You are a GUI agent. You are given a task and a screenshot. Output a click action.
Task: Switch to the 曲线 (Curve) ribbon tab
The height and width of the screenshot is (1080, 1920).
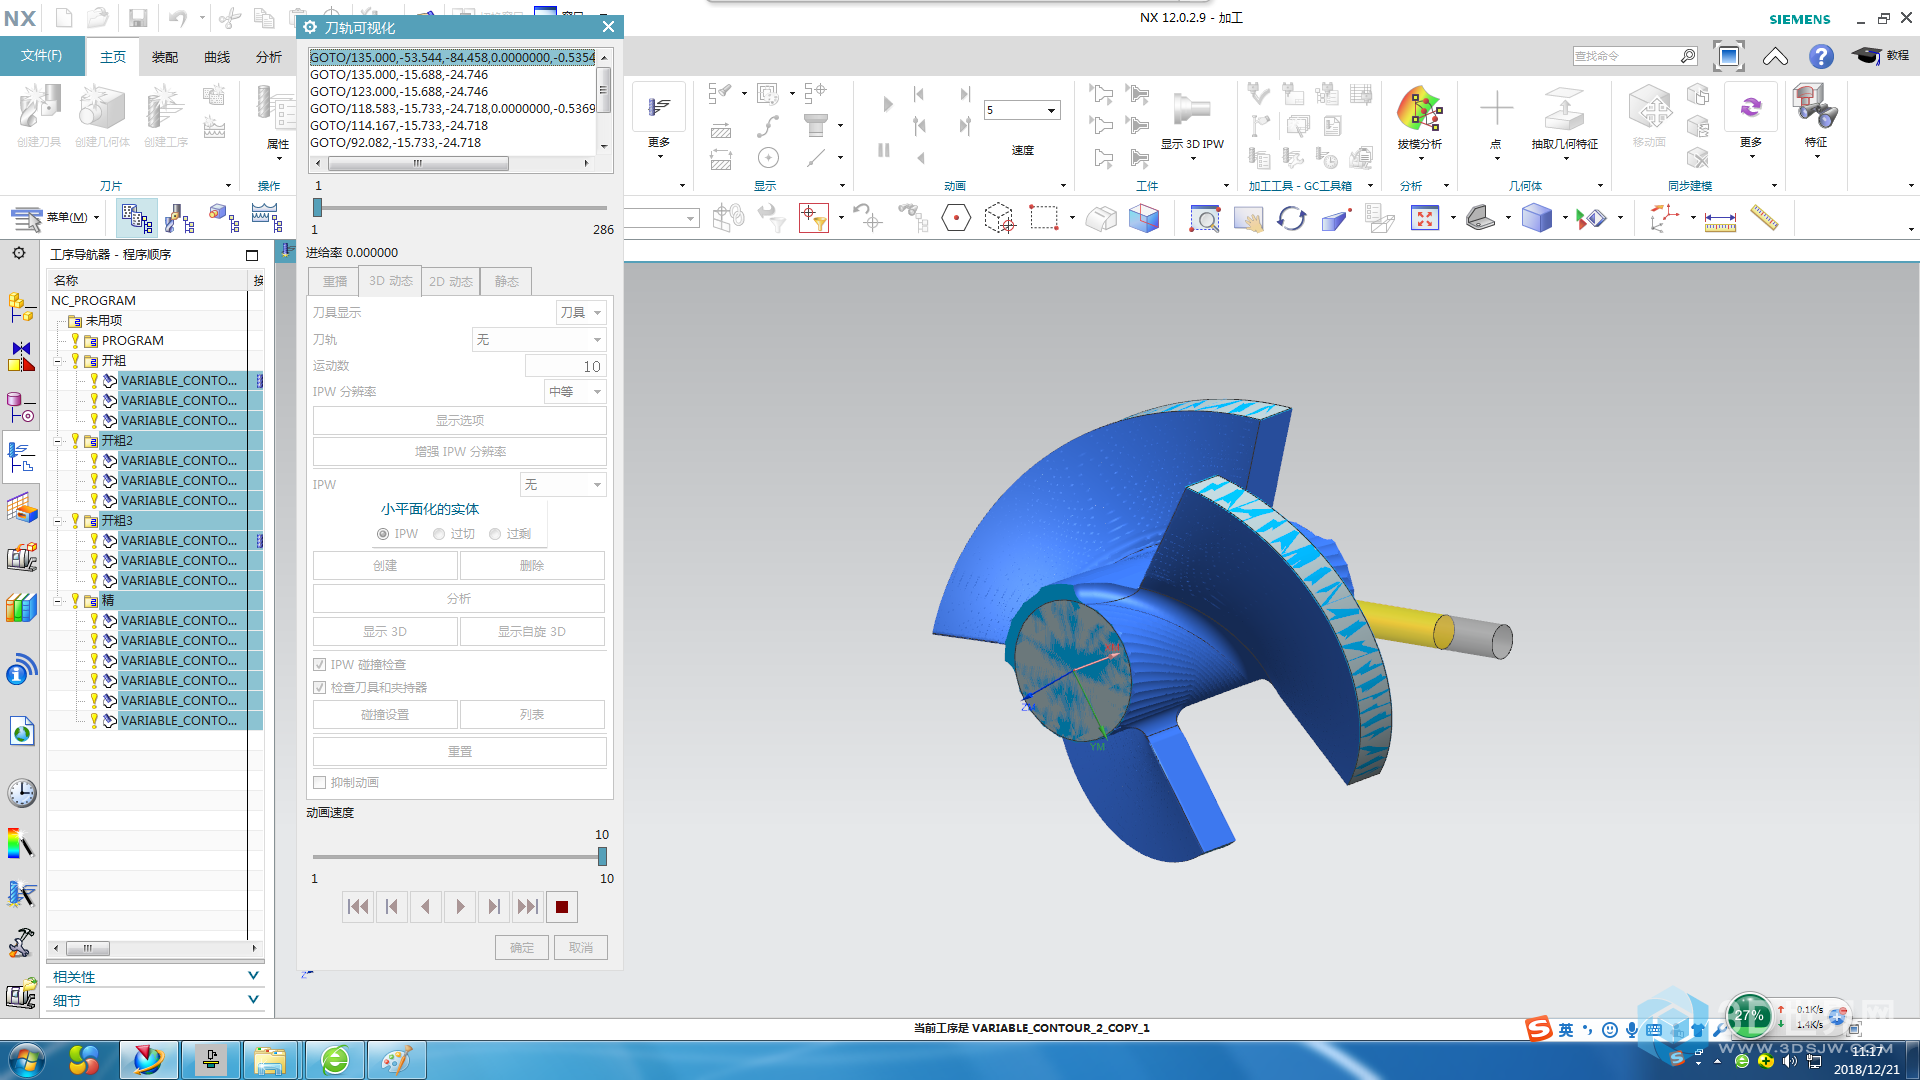click(217, 57)
